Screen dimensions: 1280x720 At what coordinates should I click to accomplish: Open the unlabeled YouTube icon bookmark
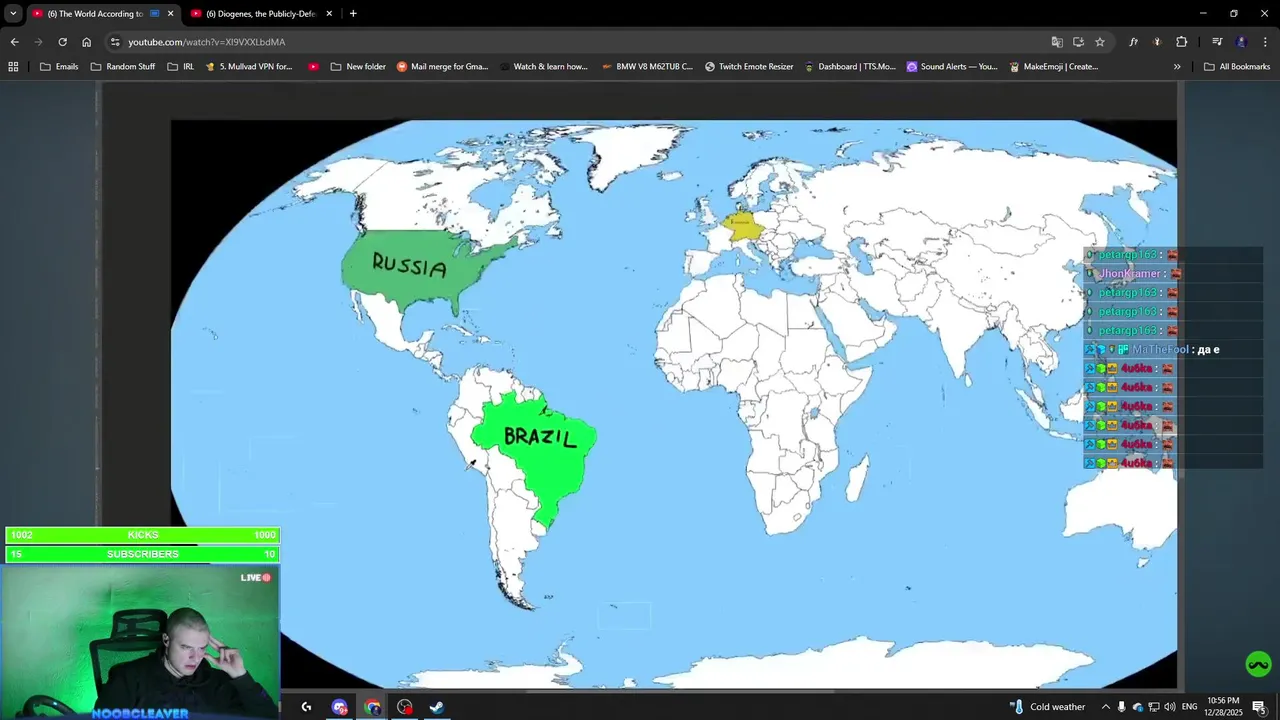(313, 67)
